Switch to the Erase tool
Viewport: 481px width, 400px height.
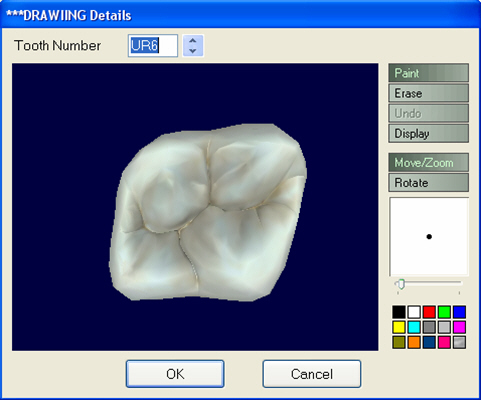[428, 93]
